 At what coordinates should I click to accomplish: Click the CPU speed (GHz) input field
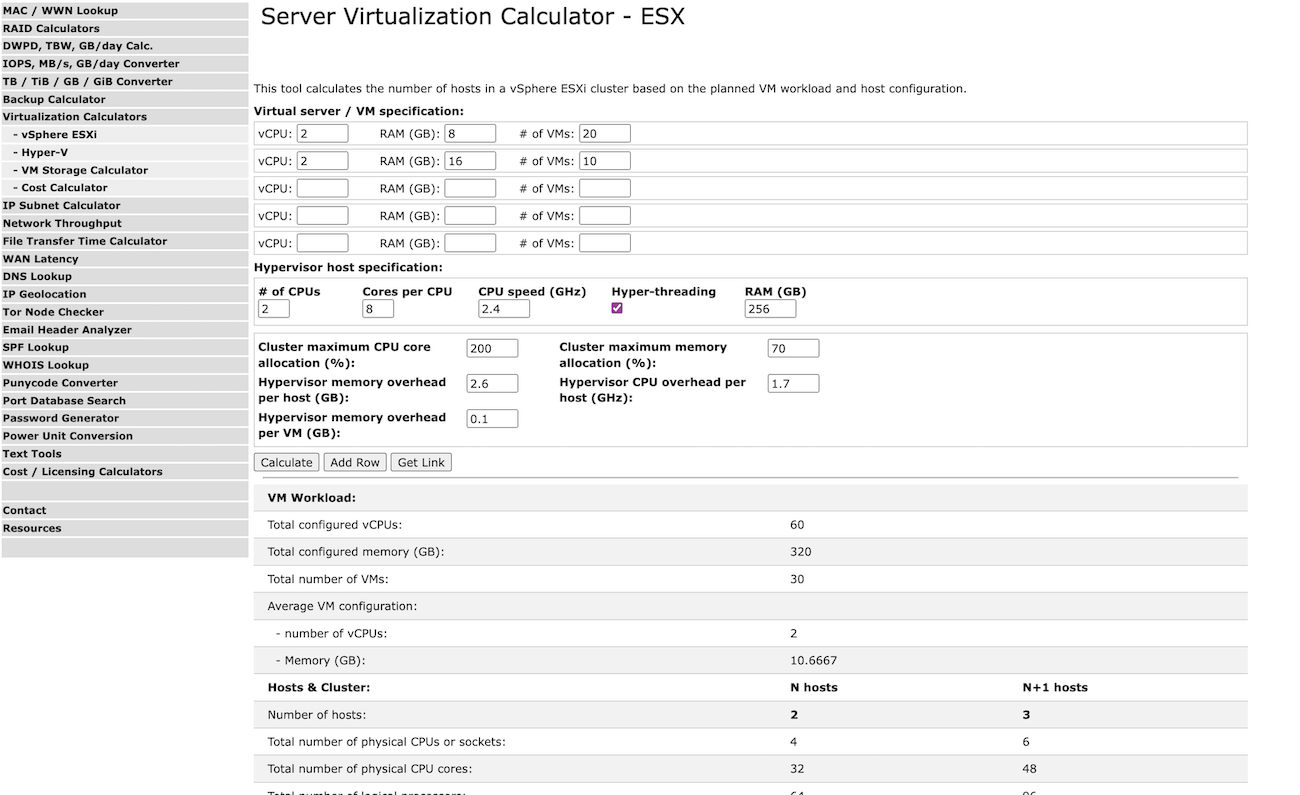click(x=503, y=308)
